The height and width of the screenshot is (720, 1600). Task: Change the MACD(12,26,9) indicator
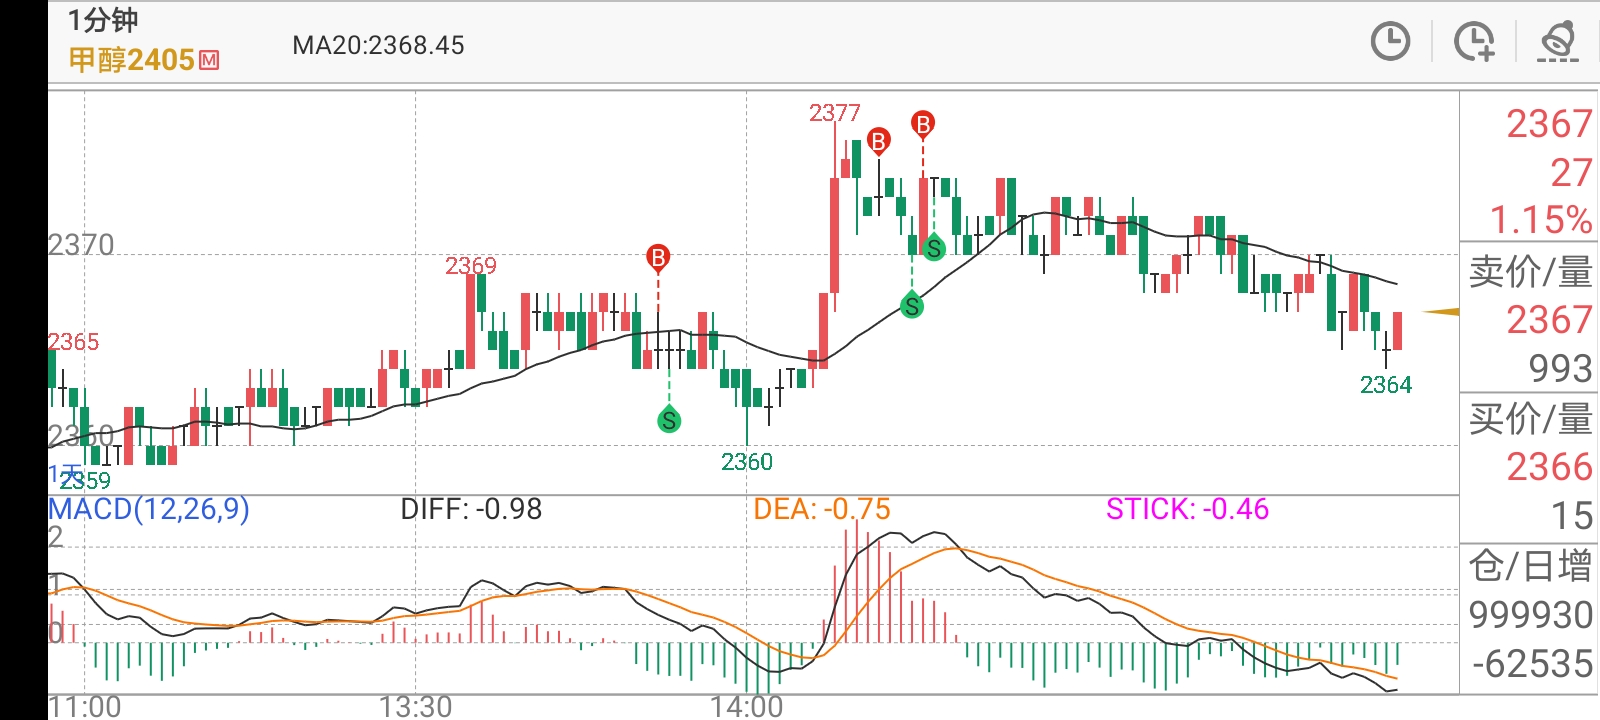(149, 509)
